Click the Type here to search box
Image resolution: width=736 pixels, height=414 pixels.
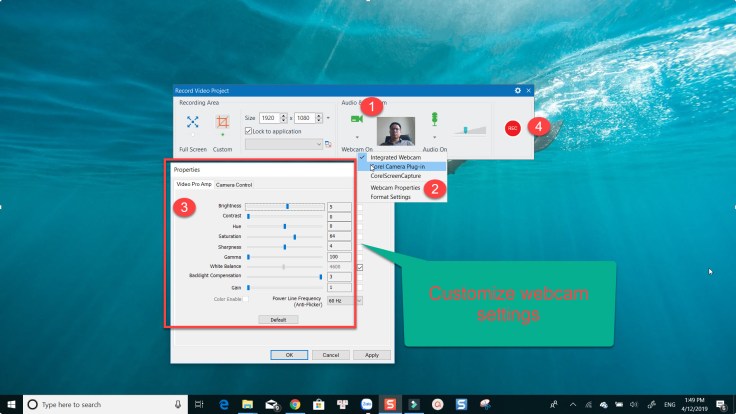point(105,404)
